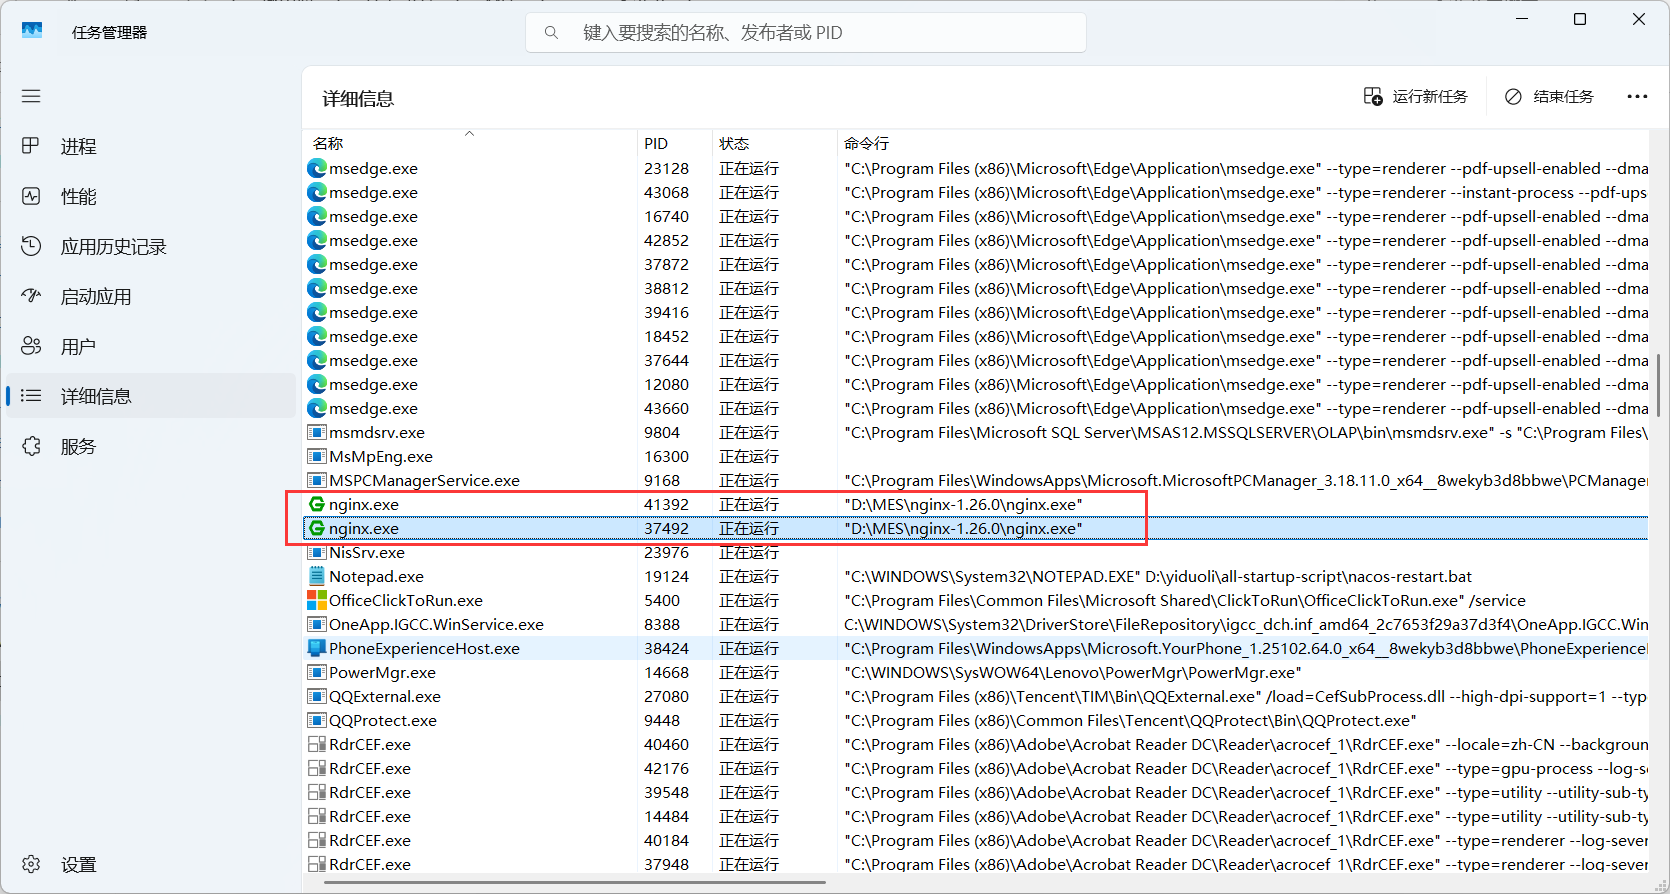Viewport: 1670px width, 894px height.
Task: Select msedge.exe row with PID 18452
Action: pos(975,336)
